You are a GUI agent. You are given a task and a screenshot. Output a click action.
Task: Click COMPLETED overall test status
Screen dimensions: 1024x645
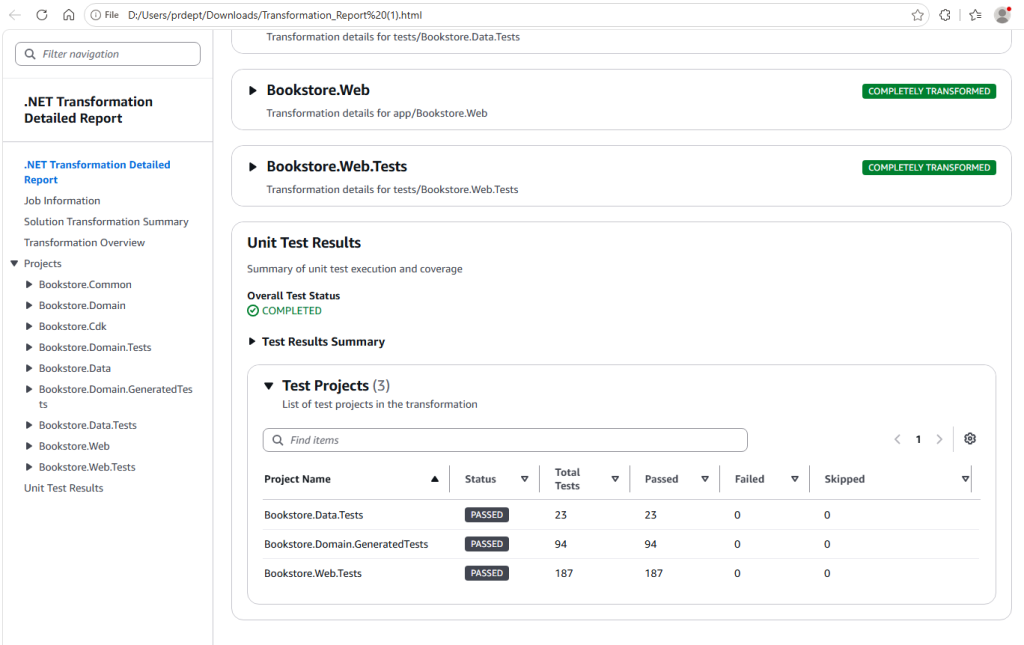[284, 311]
